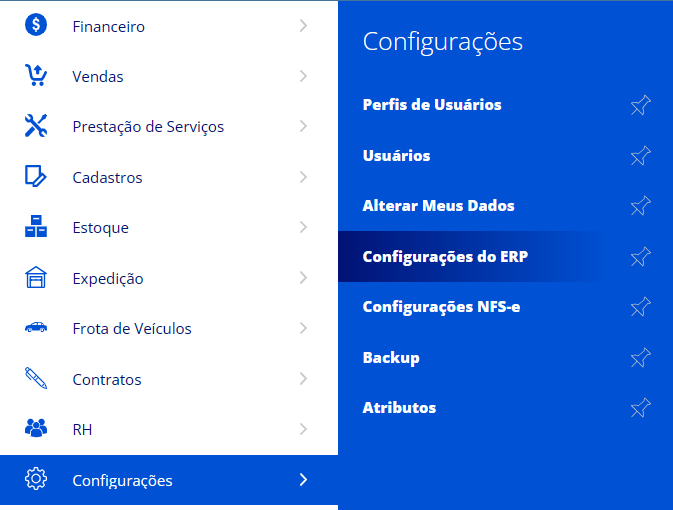The image size is (673, 510).
Task: Expand the Financeiro submenu arrow
Action: (x=303, y=26)
